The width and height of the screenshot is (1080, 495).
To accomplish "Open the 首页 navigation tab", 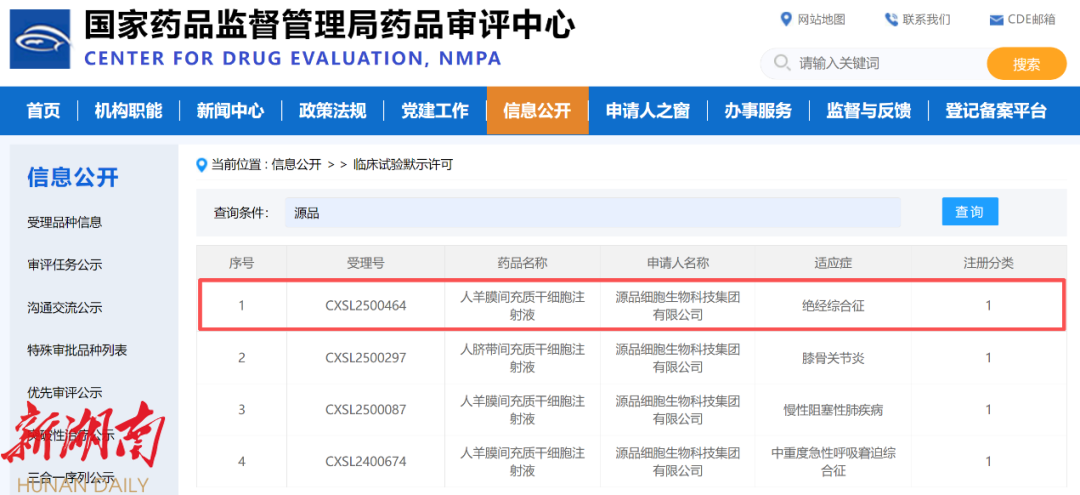I will (x=43, y=110).
